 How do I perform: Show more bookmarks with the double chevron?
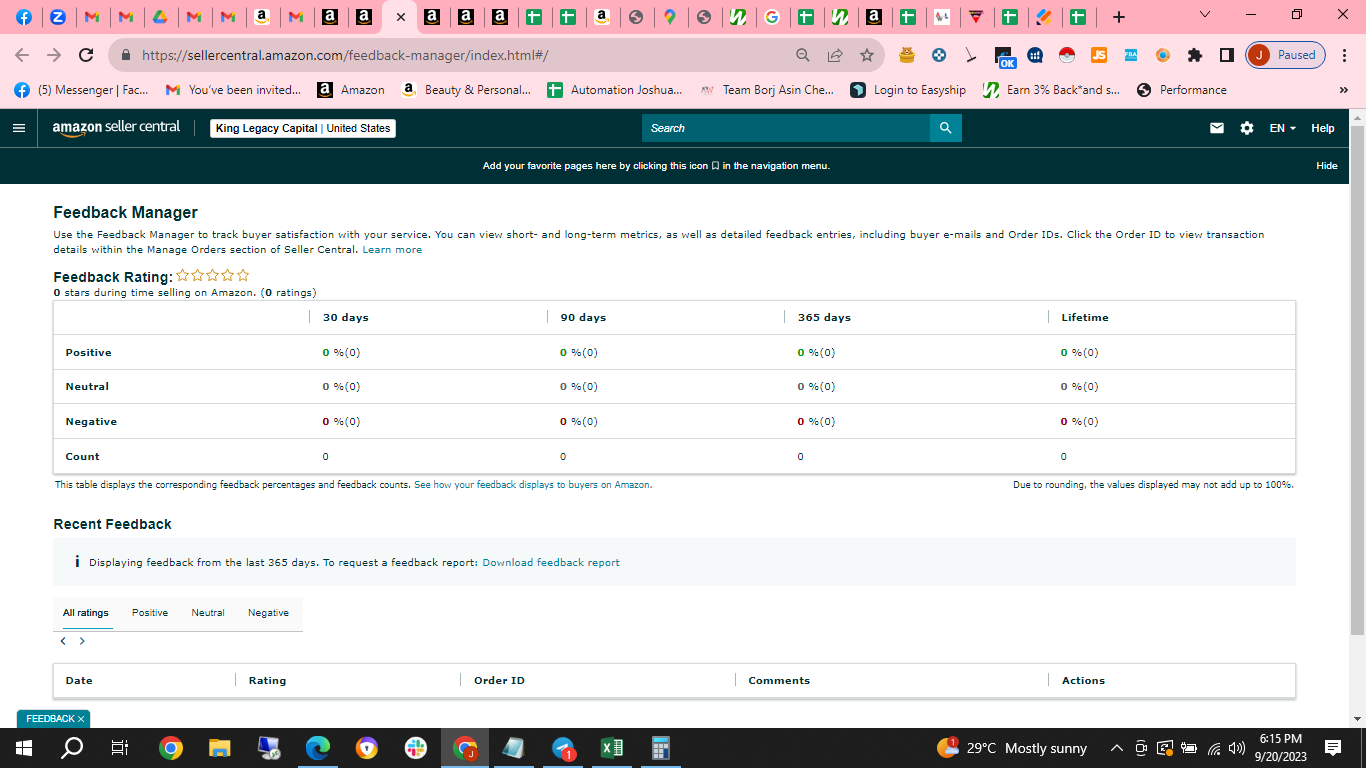click(x=1343, y=90)
